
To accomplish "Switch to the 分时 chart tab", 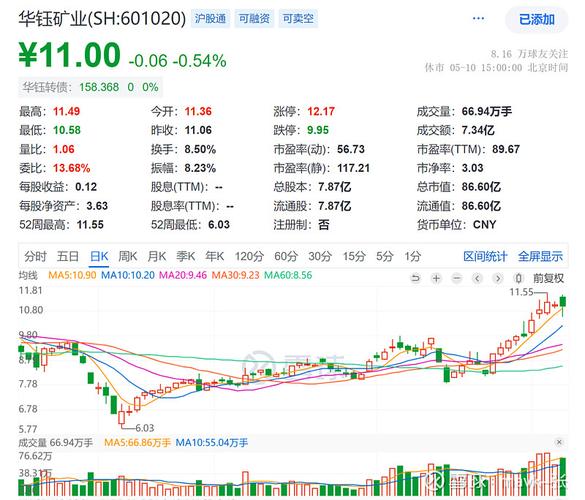I will pyautogui.click(x=35, y=256).
